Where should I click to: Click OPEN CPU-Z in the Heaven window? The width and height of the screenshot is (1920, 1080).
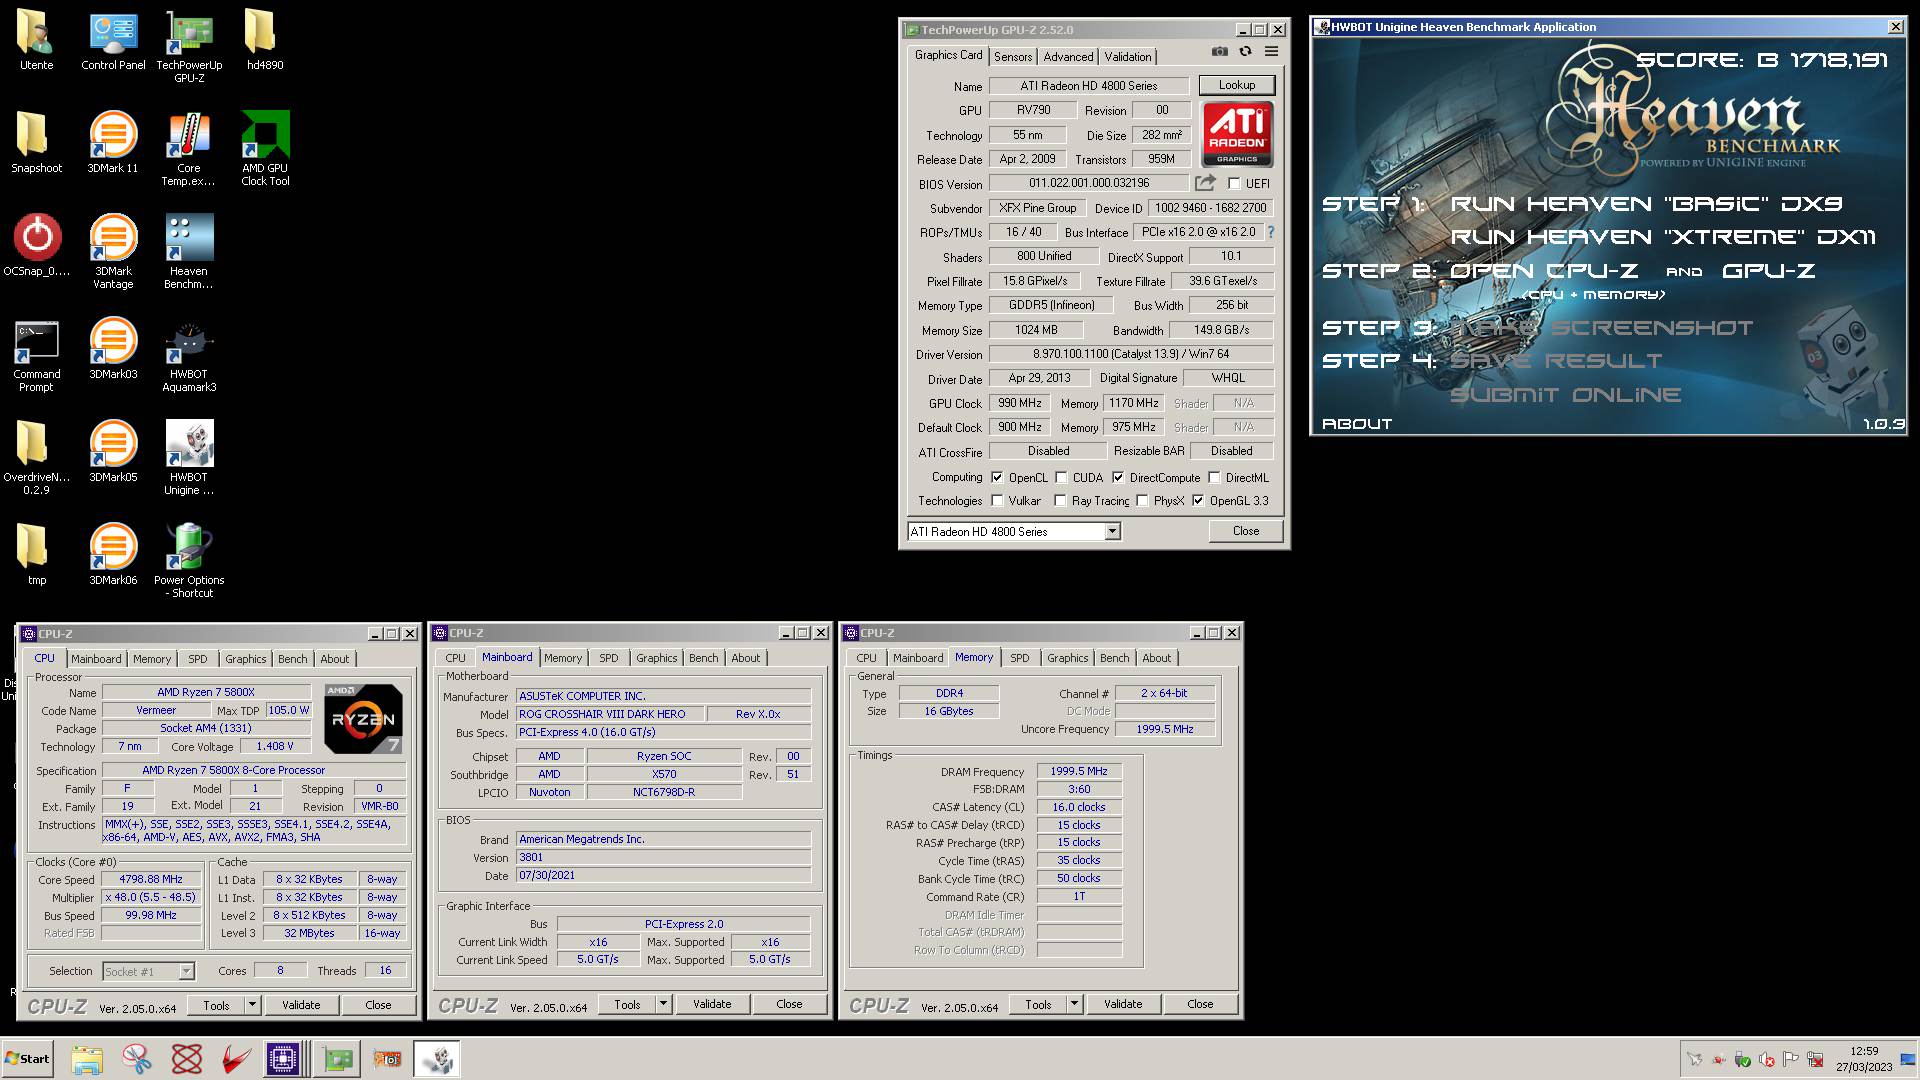(1544, 271)
